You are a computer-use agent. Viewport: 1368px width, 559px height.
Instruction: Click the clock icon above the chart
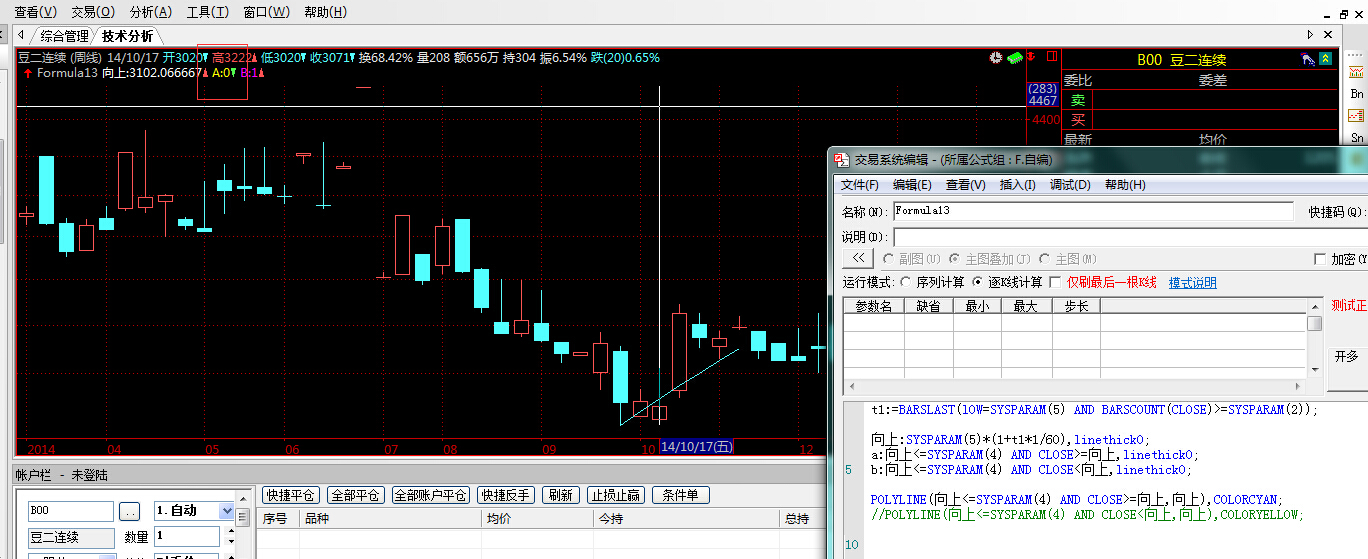click(995, 58)
